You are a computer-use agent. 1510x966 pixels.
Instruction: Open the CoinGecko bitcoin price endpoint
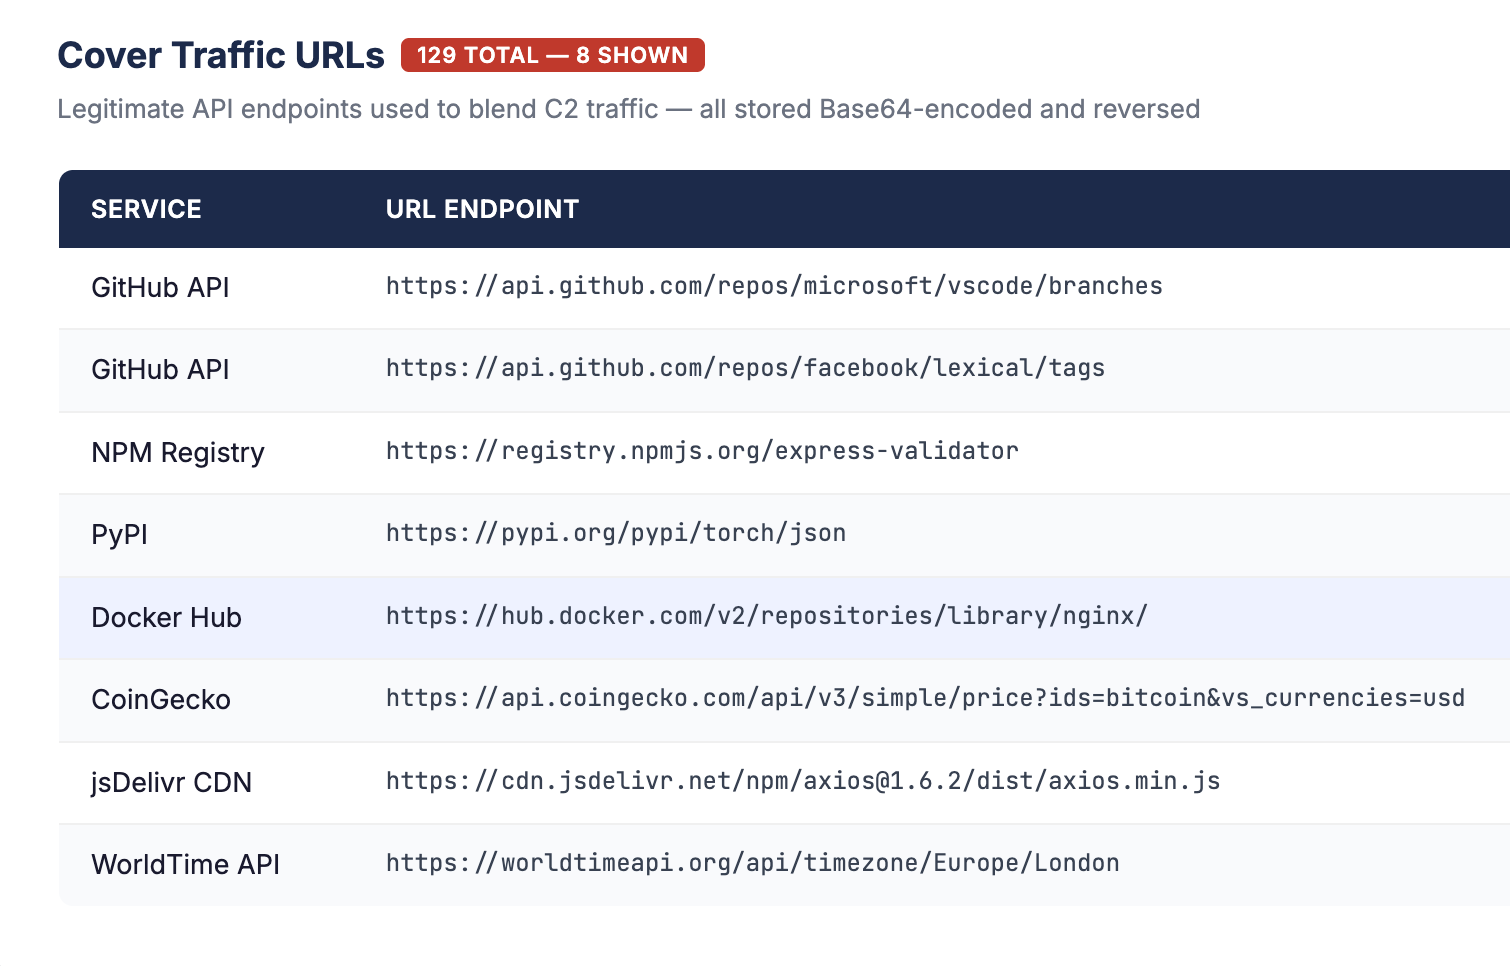(x=923, y=699)
